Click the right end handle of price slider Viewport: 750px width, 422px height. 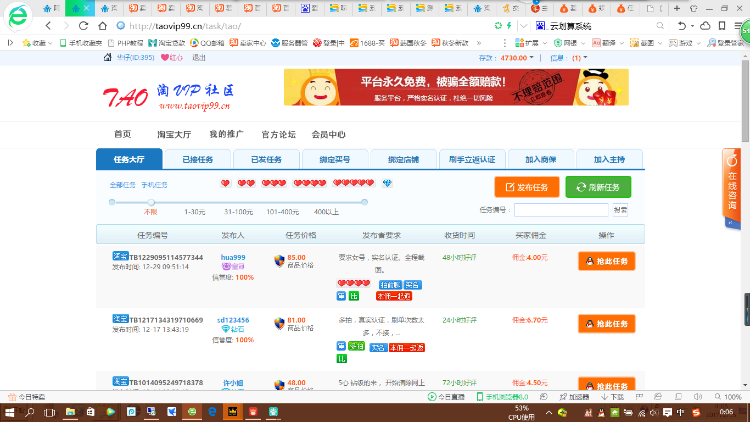click(364, 202)
